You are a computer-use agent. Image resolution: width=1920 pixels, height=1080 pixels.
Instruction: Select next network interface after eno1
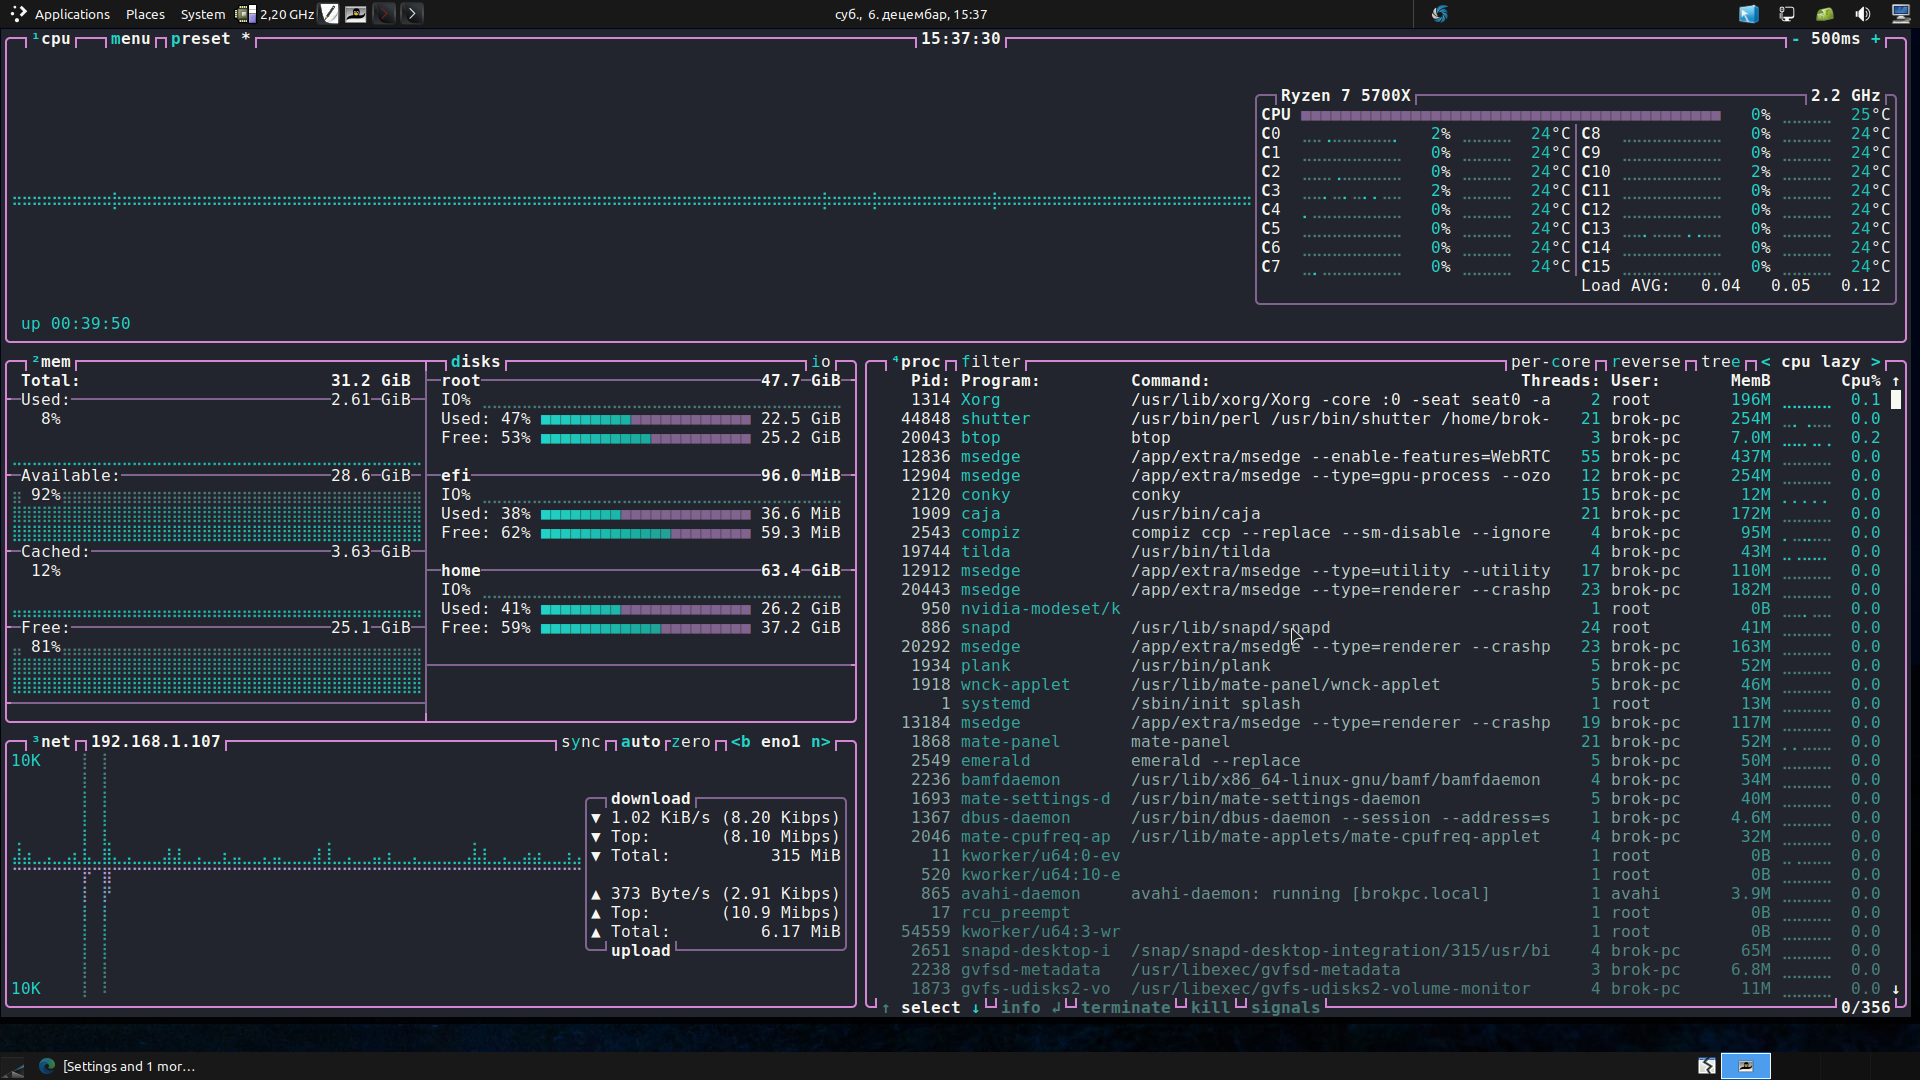tap(820, 742)
